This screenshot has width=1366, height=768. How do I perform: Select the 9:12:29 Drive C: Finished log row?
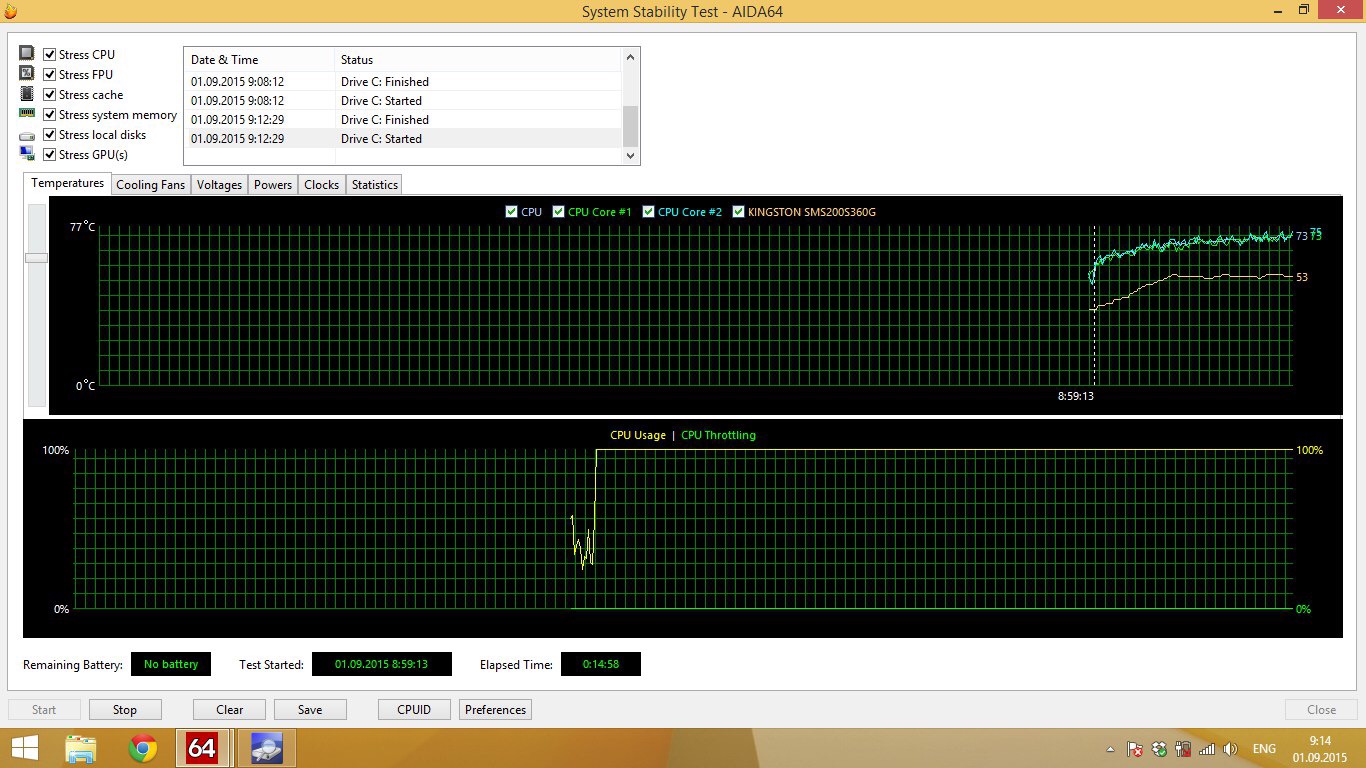point(403,120)
